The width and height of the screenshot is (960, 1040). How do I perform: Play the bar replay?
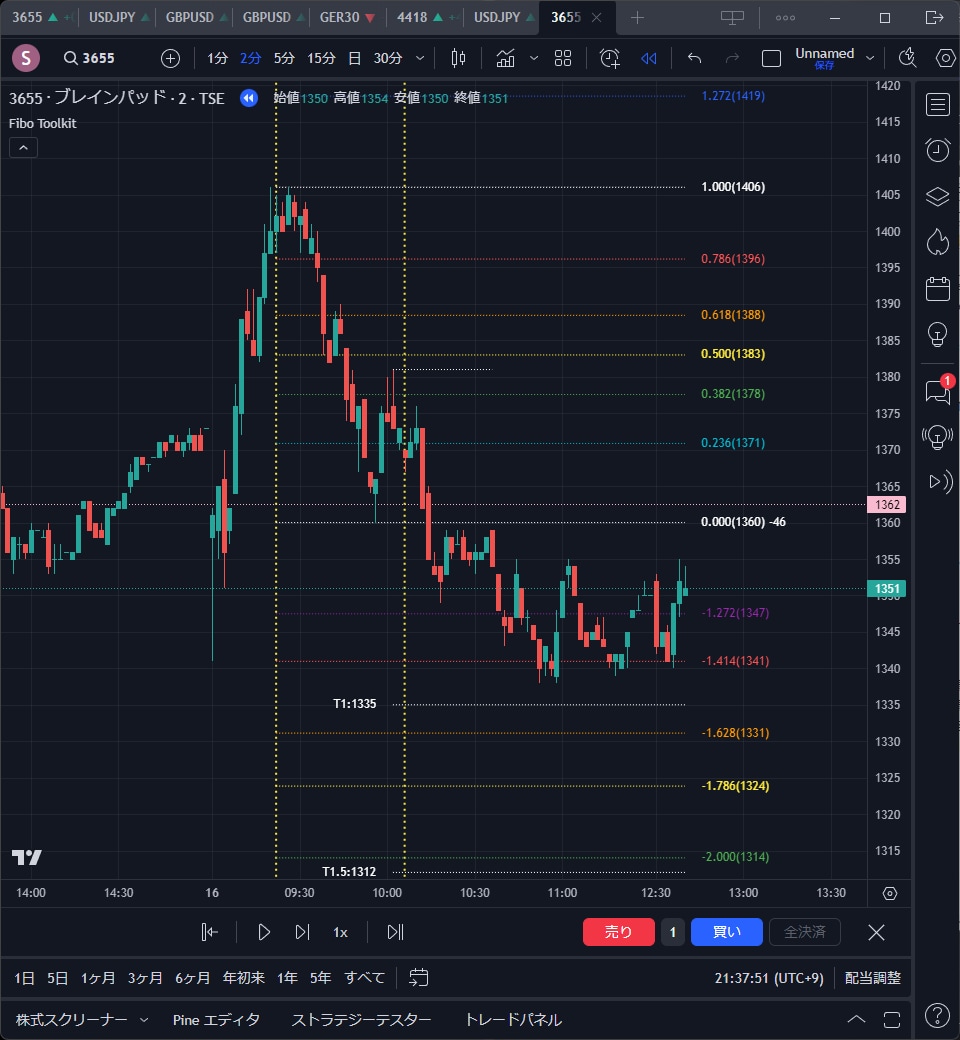coord(263,932)
